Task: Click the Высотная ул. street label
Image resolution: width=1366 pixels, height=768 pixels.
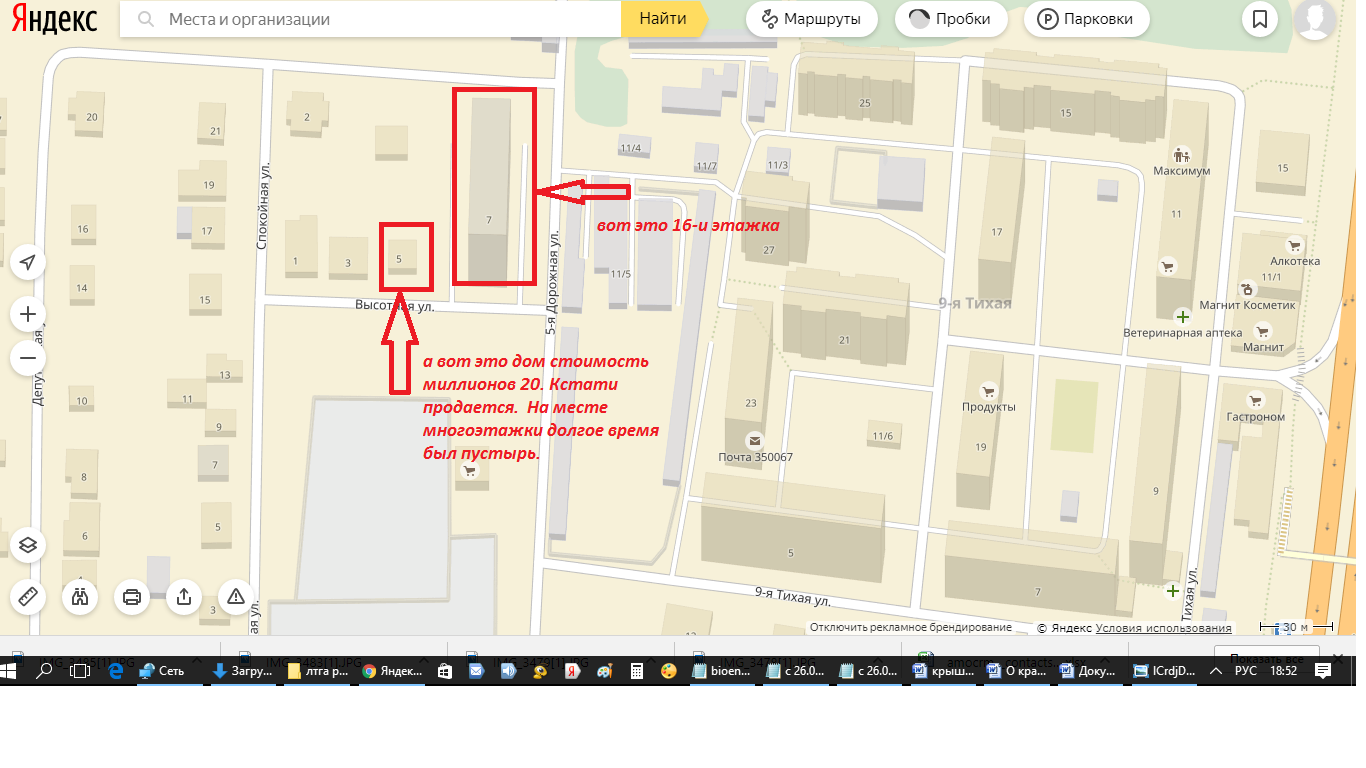Action: coord(395,307)
